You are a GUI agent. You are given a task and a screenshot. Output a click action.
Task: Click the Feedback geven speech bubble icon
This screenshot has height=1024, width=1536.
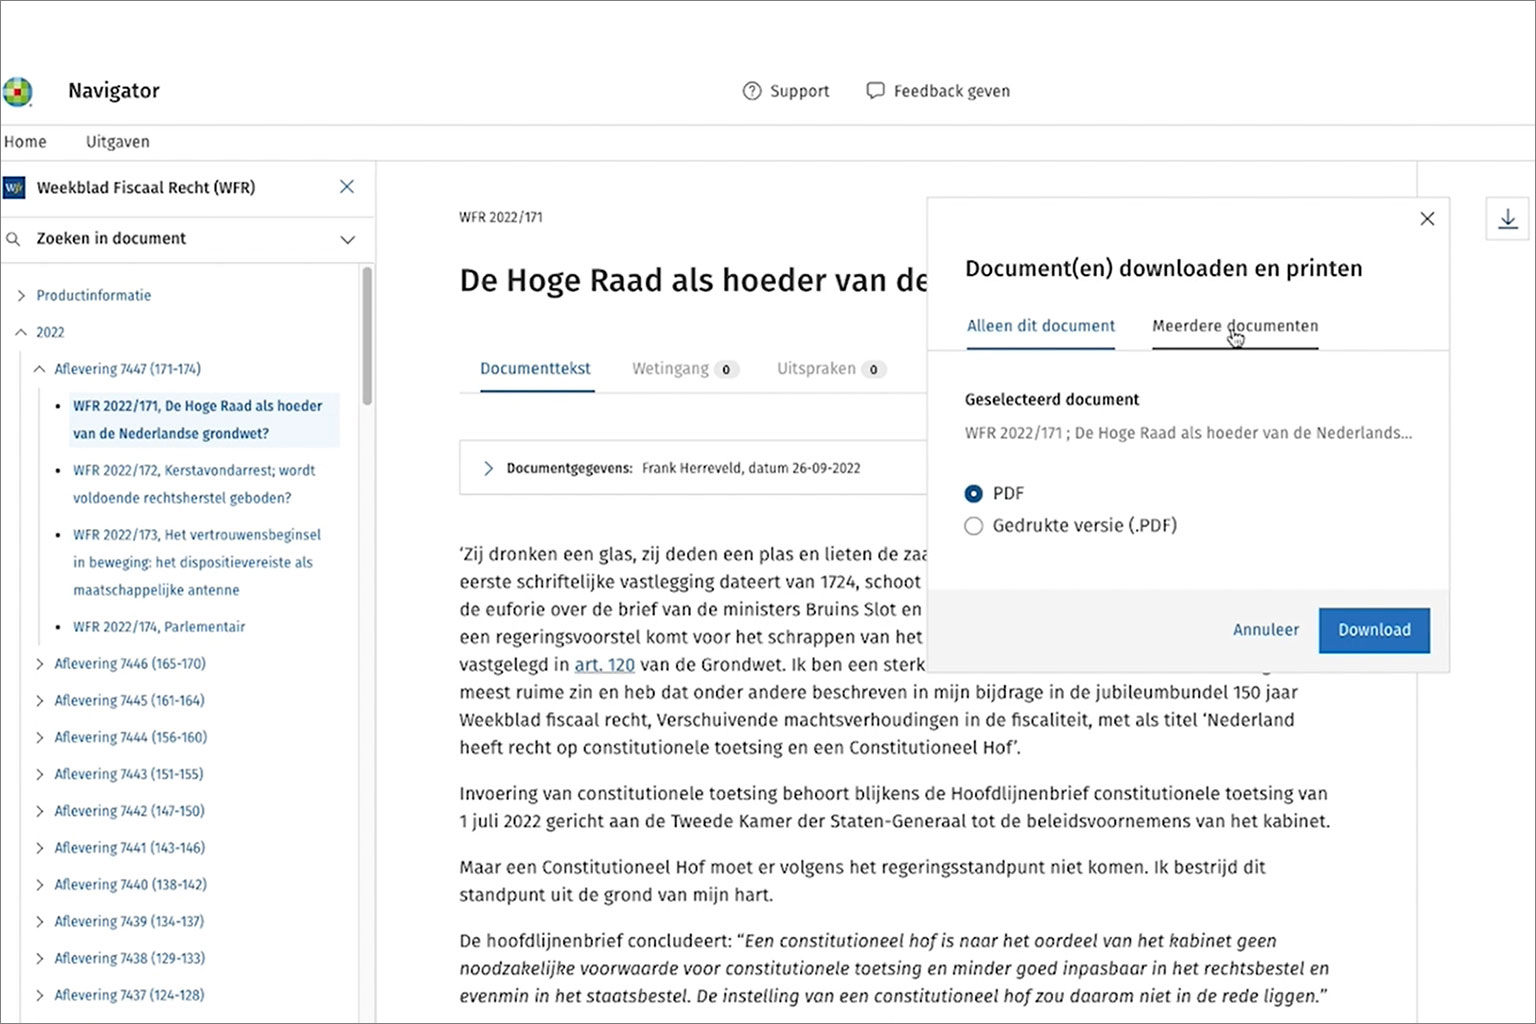coord(875,91)
